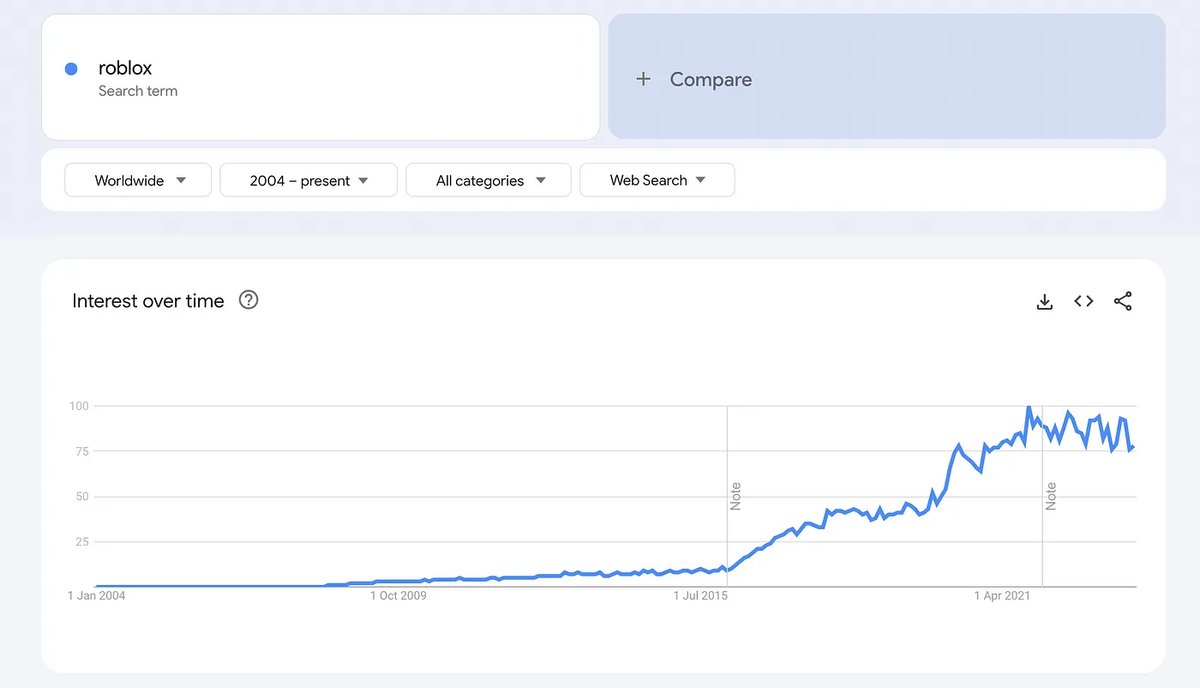This screenshot has height=688, width=1200.
Task: Open the embed code view
Action: point(1083,301)
